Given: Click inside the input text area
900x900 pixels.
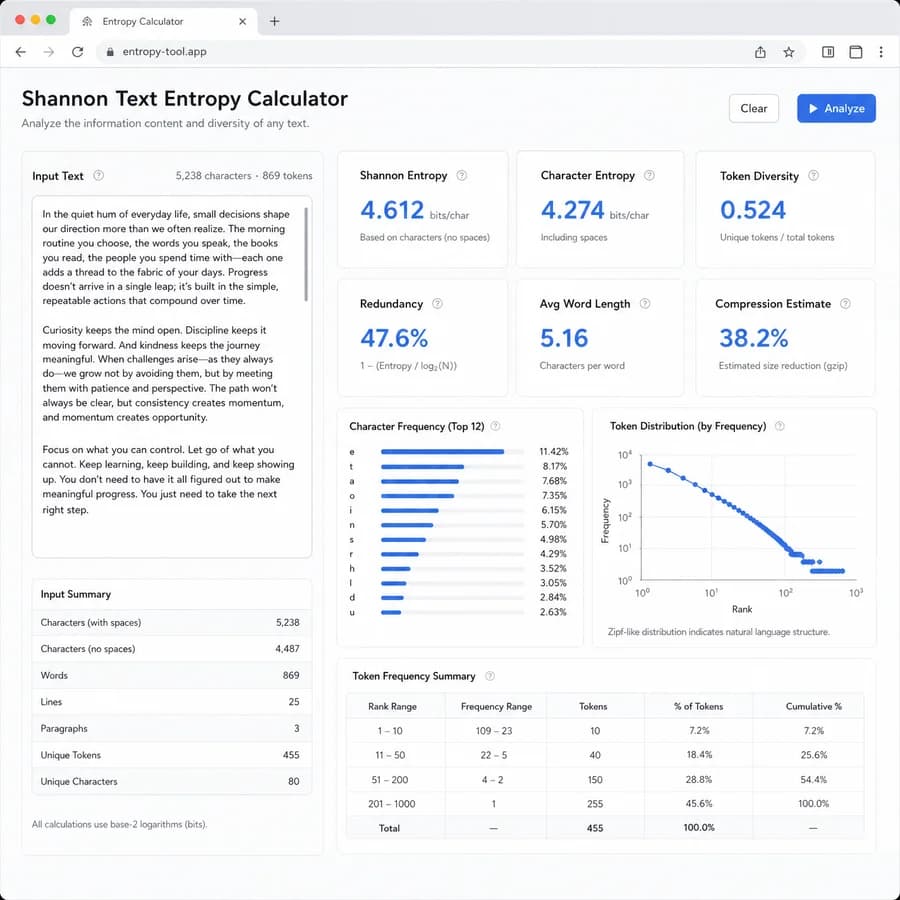Looking at the screenshot, I should [x=172, y=377].
